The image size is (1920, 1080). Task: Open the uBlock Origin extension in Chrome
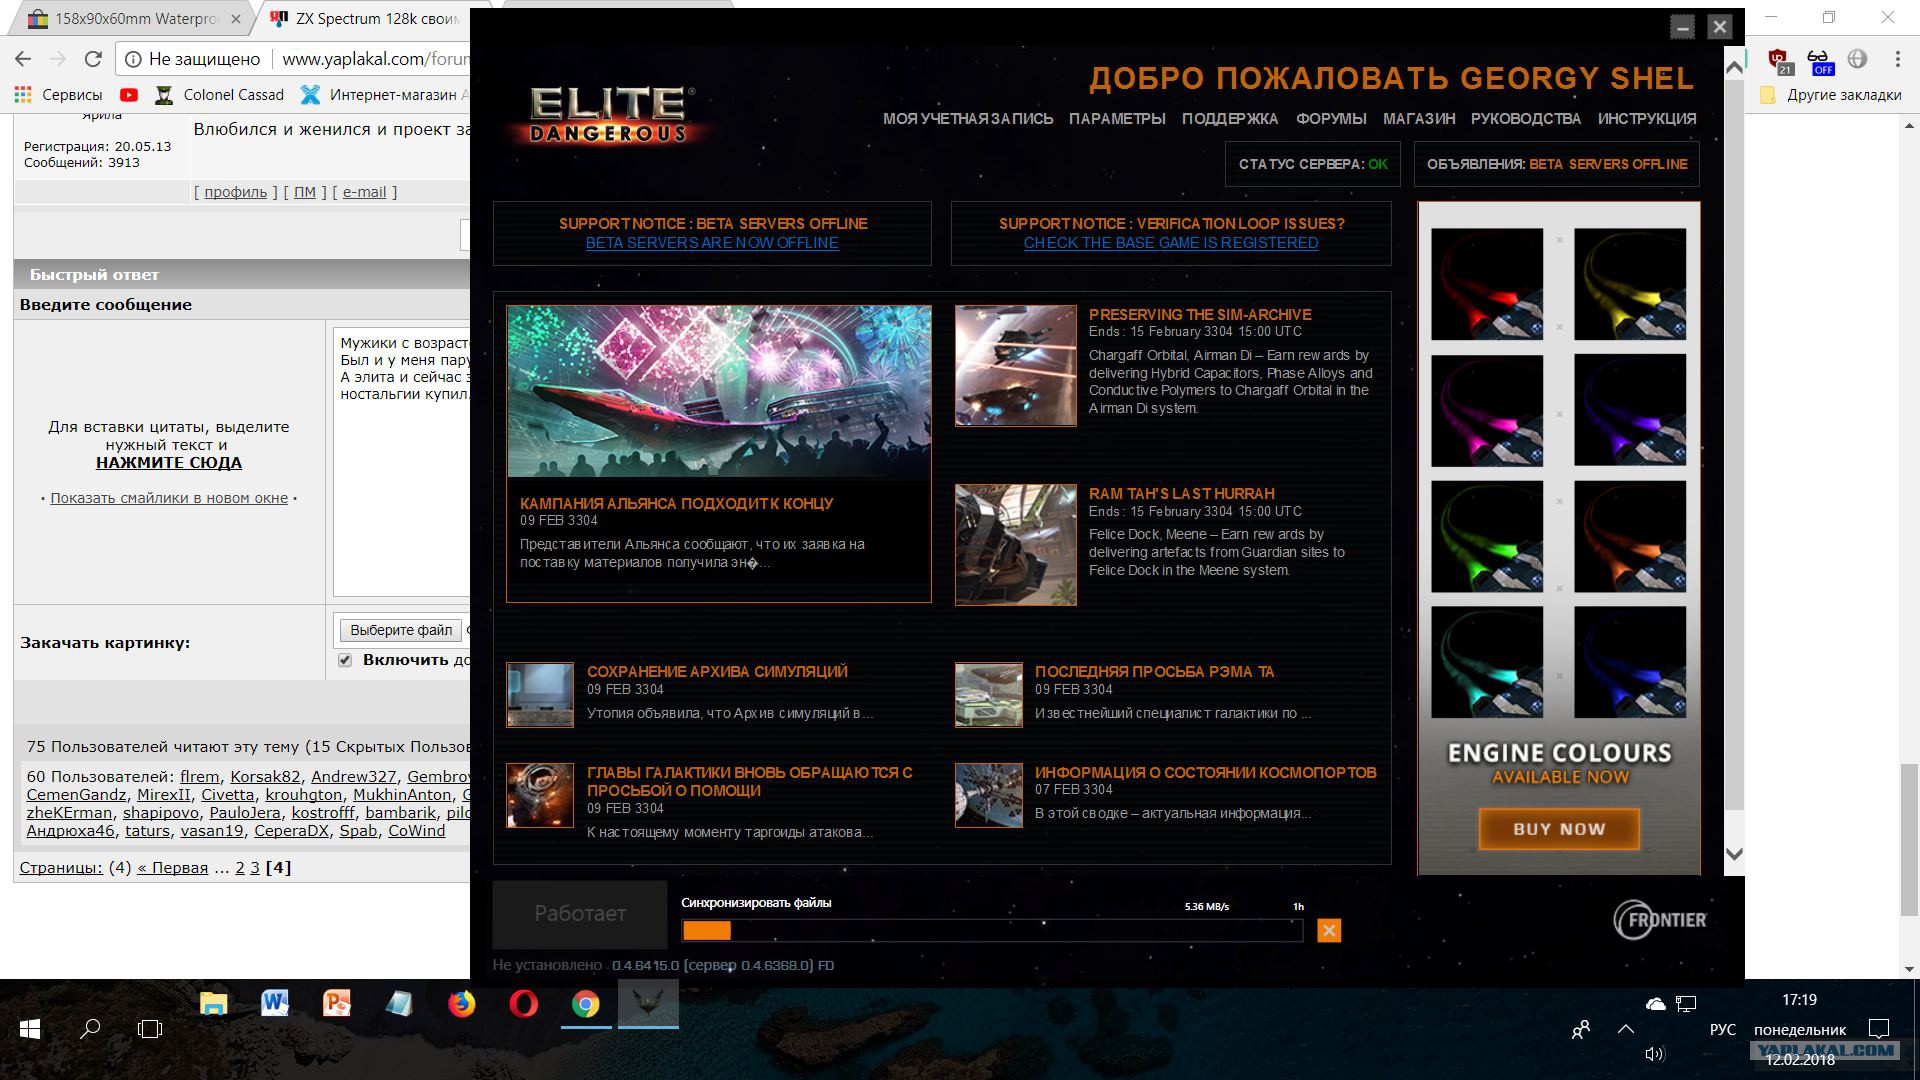click(x=1778, y=60)
